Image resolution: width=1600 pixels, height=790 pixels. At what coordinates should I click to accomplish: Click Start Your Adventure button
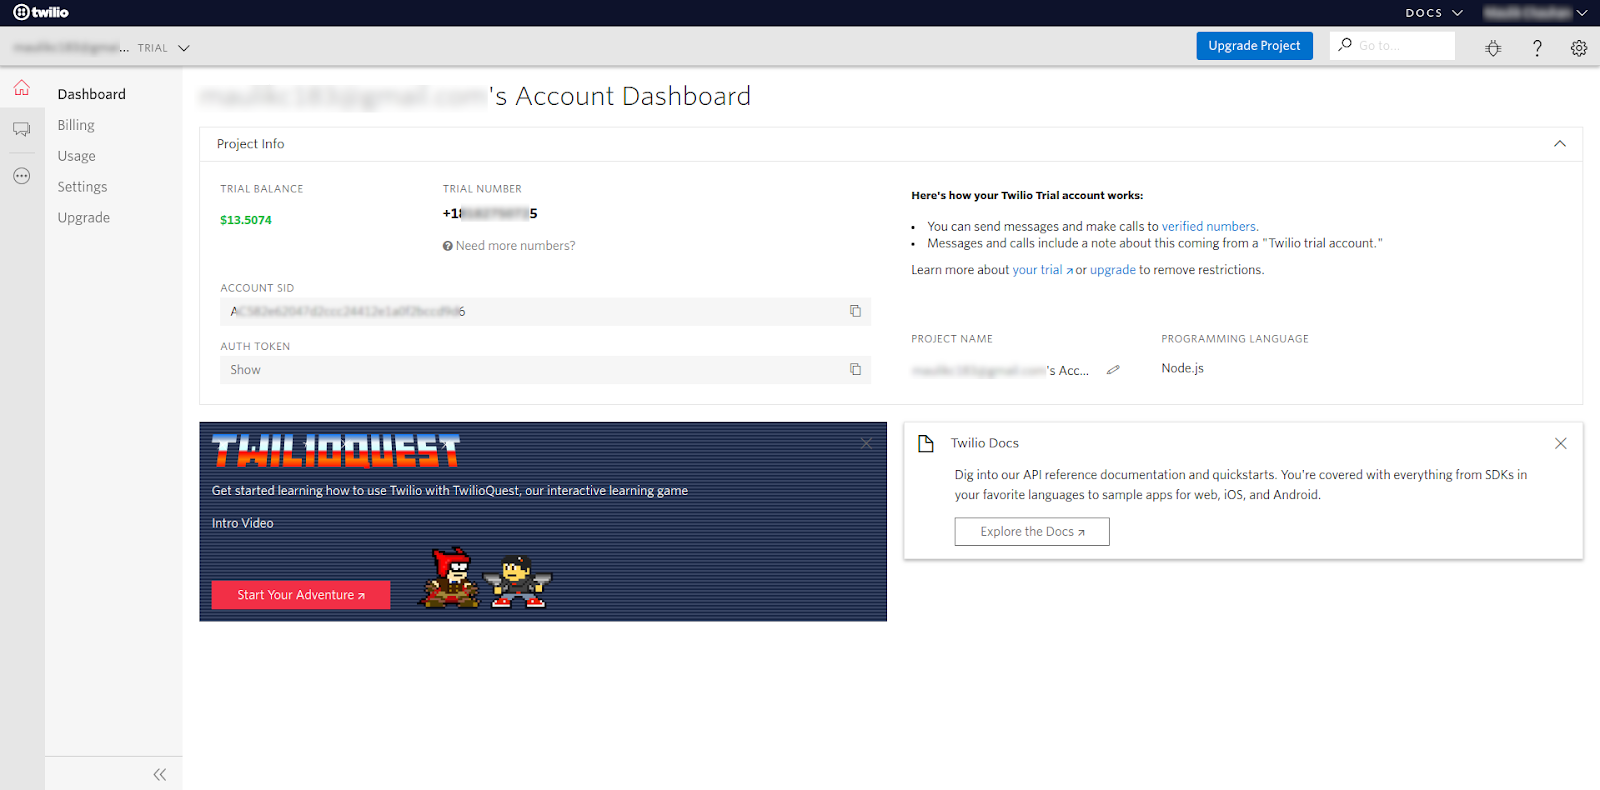coord(301,595)
